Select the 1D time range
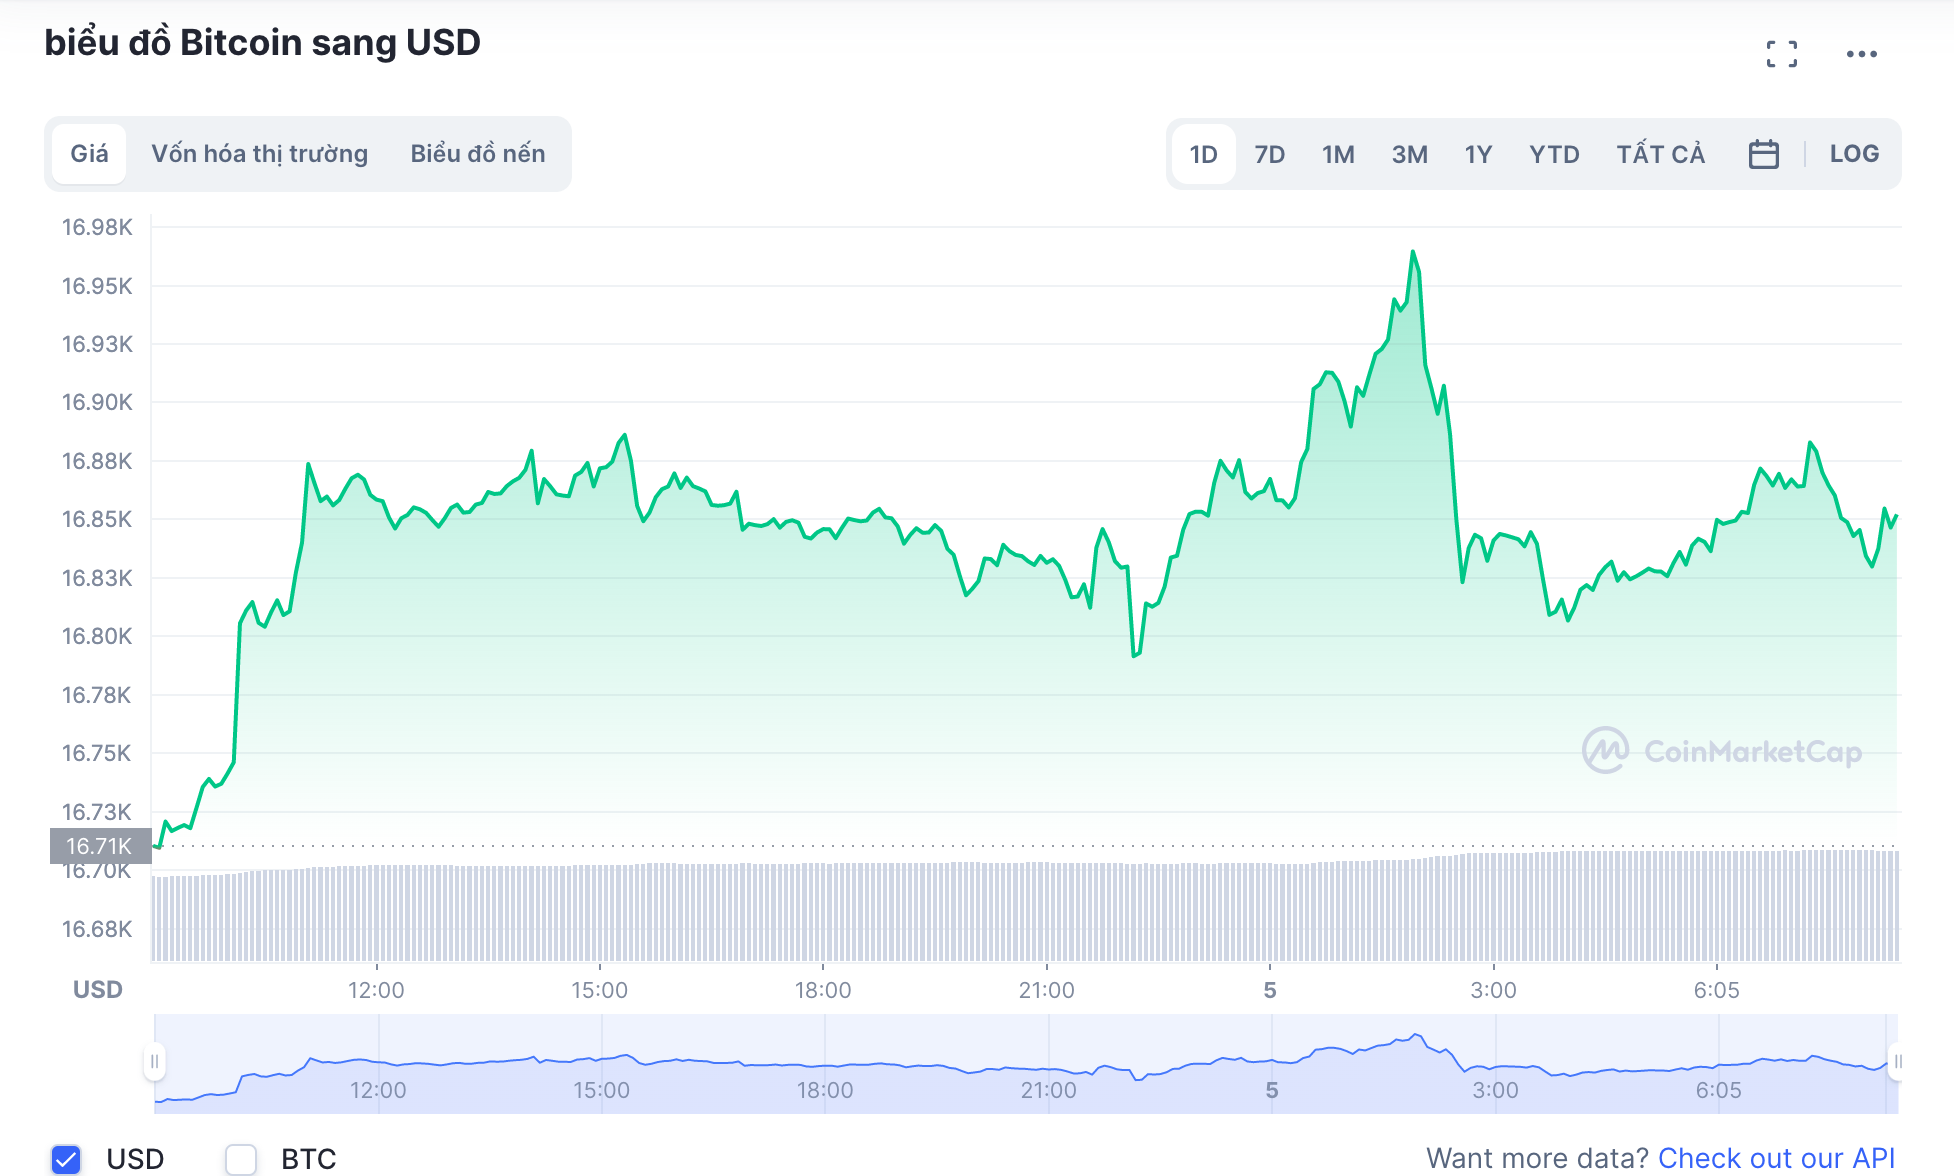 tap(1203, 154)
